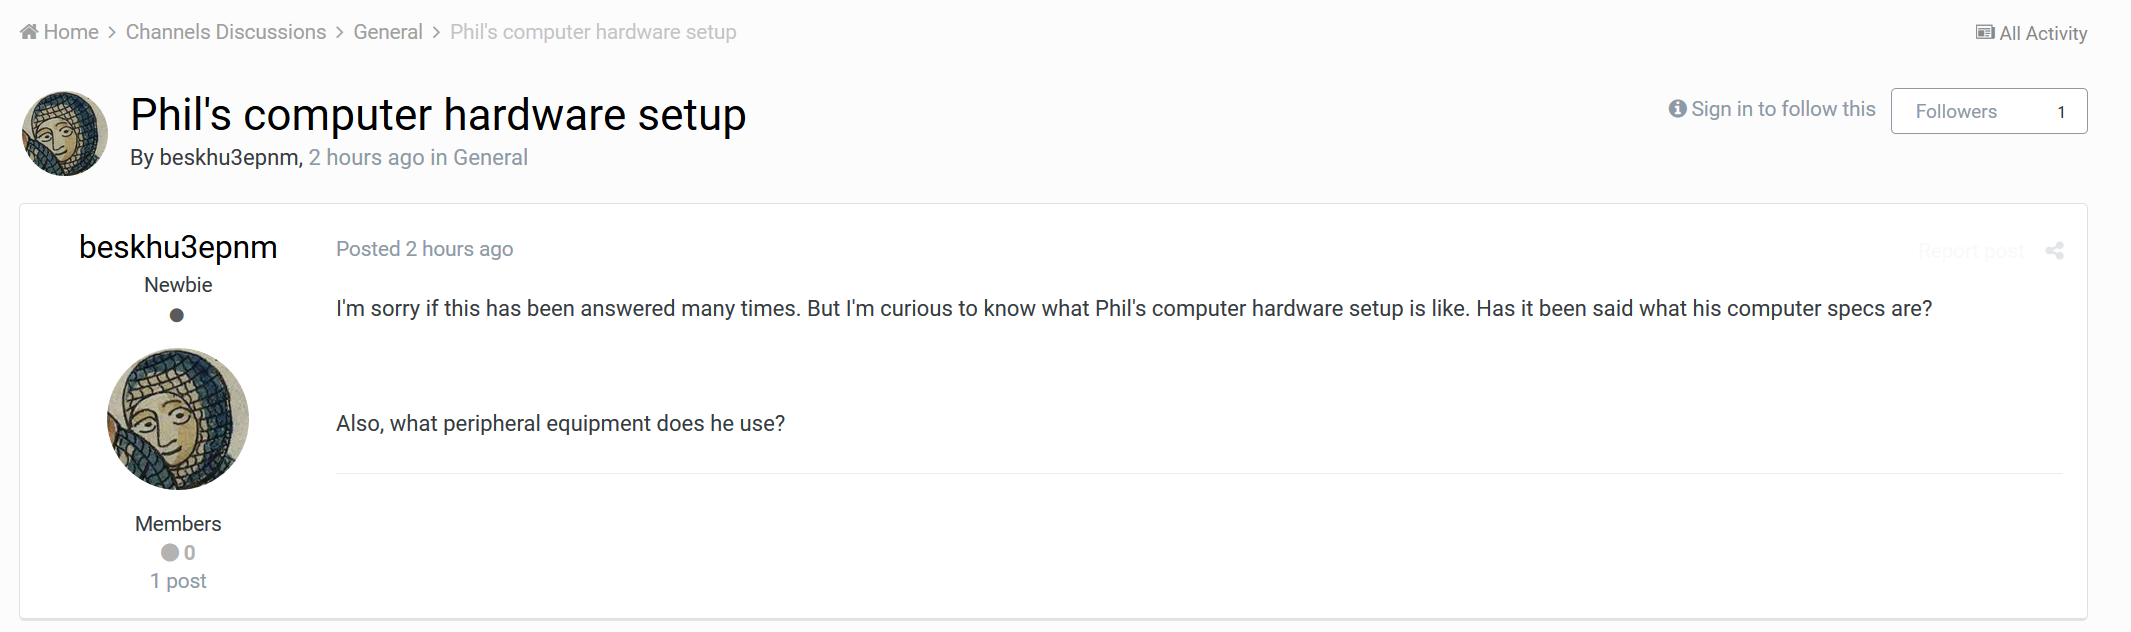Click the 1 post count
This screenshot has width=2131, height=632.
point(178,581)
